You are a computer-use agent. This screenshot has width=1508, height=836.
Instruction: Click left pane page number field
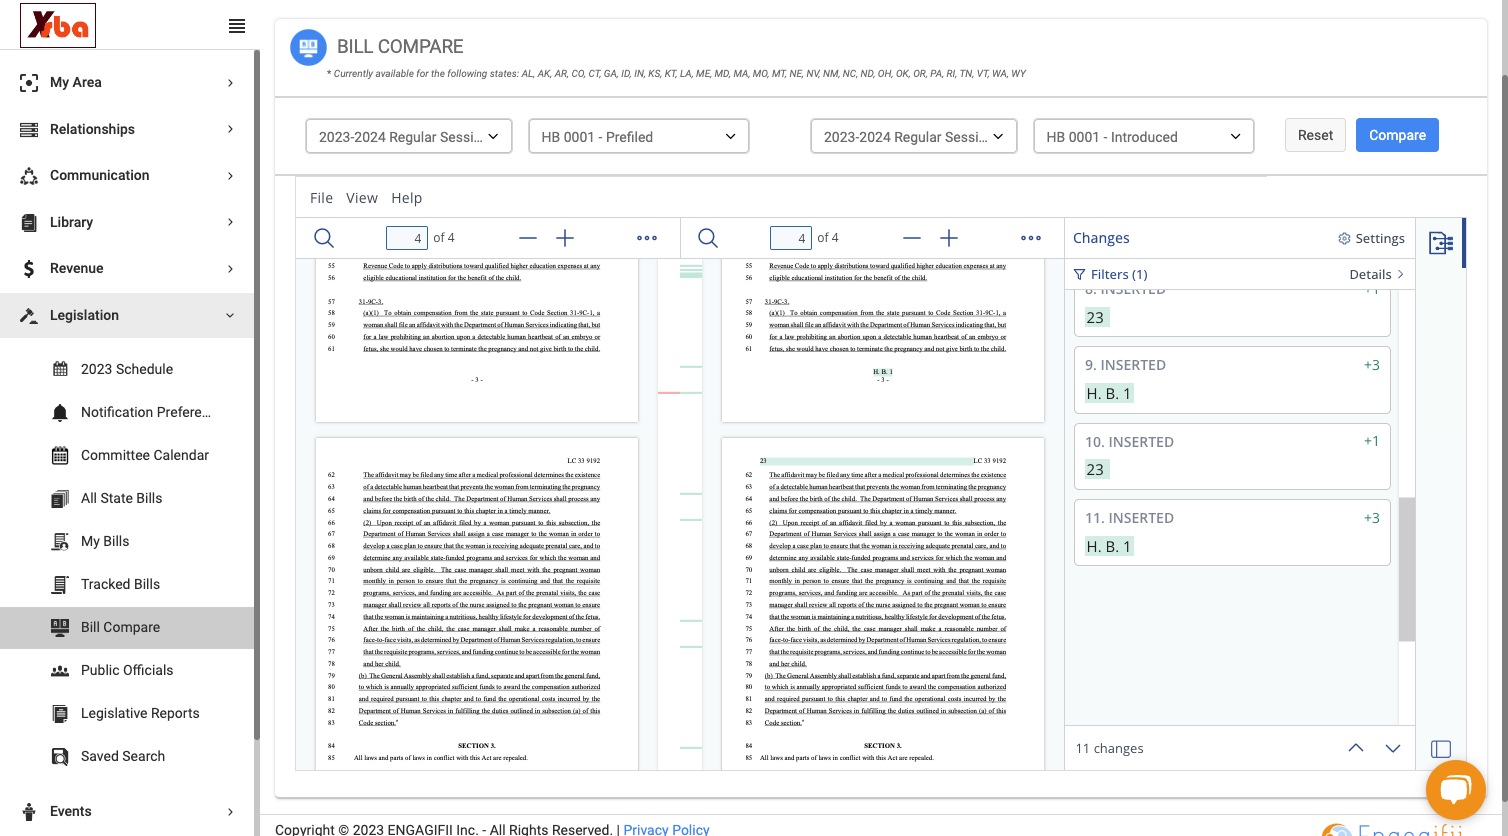coord(407,238)
